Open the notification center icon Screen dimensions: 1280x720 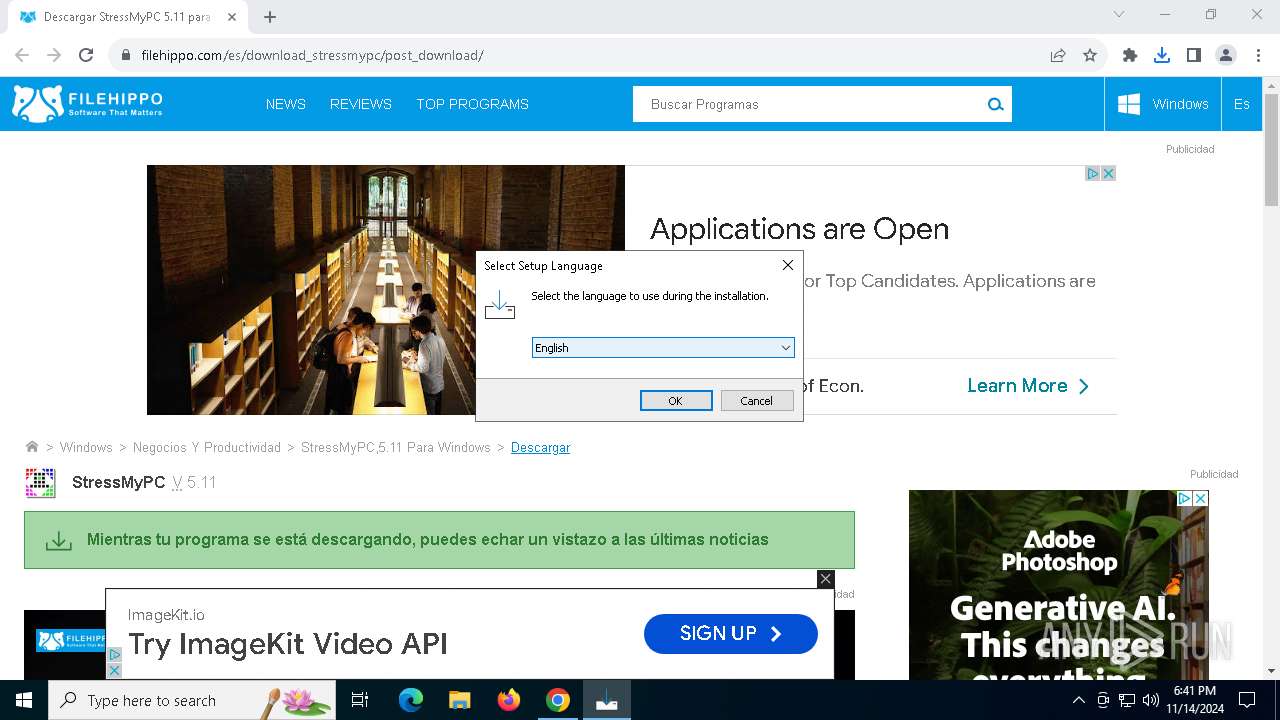[x=1247, y=700]
